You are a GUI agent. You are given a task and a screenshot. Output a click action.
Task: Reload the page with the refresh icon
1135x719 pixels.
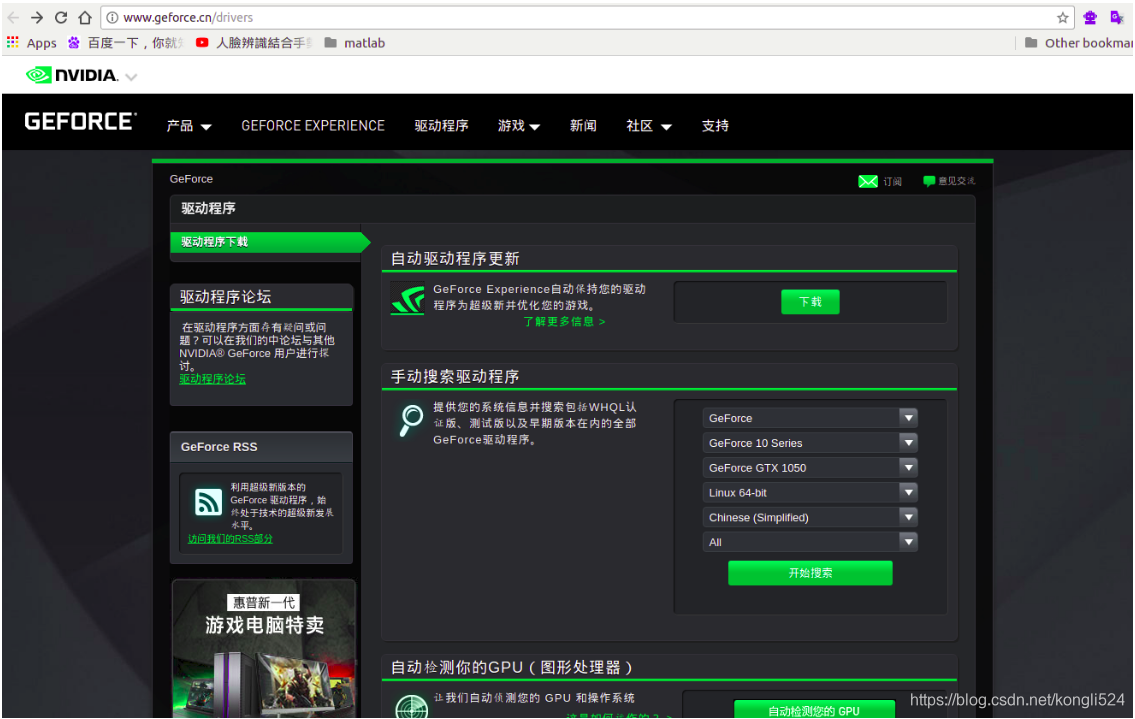pos(61,17)
